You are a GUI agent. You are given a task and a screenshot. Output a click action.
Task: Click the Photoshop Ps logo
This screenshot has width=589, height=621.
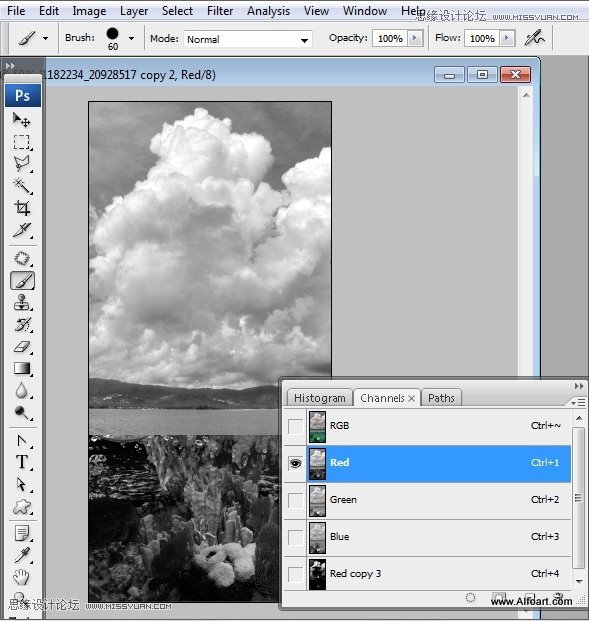23,95
